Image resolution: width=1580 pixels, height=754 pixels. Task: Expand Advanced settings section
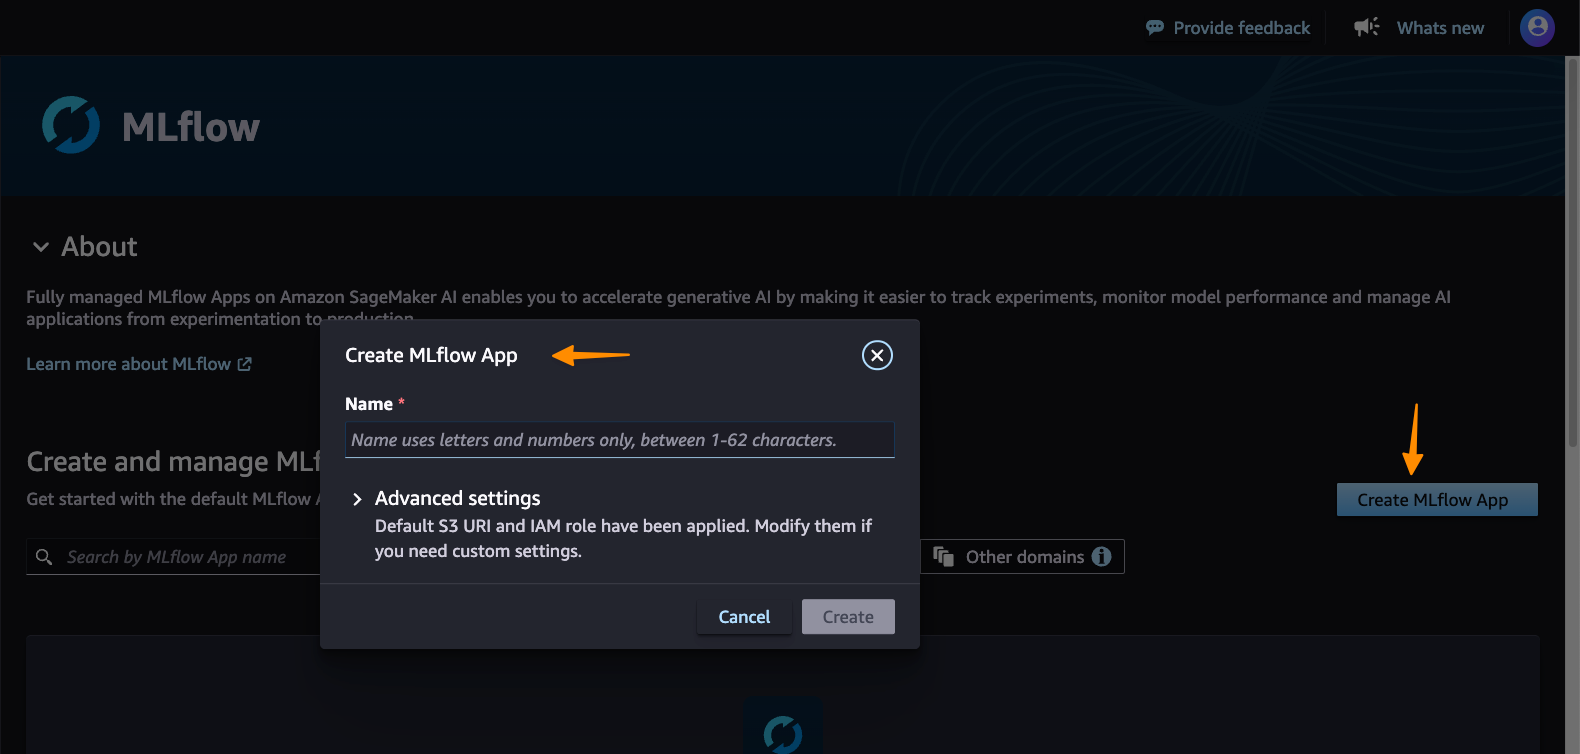click(357, 499)
